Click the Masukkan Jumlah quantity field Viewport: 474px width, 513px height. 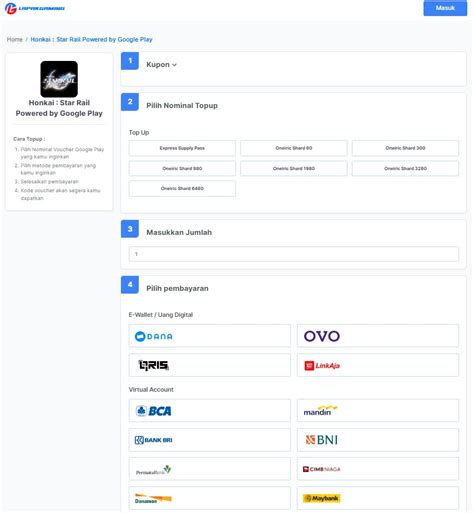coord(294,254)
